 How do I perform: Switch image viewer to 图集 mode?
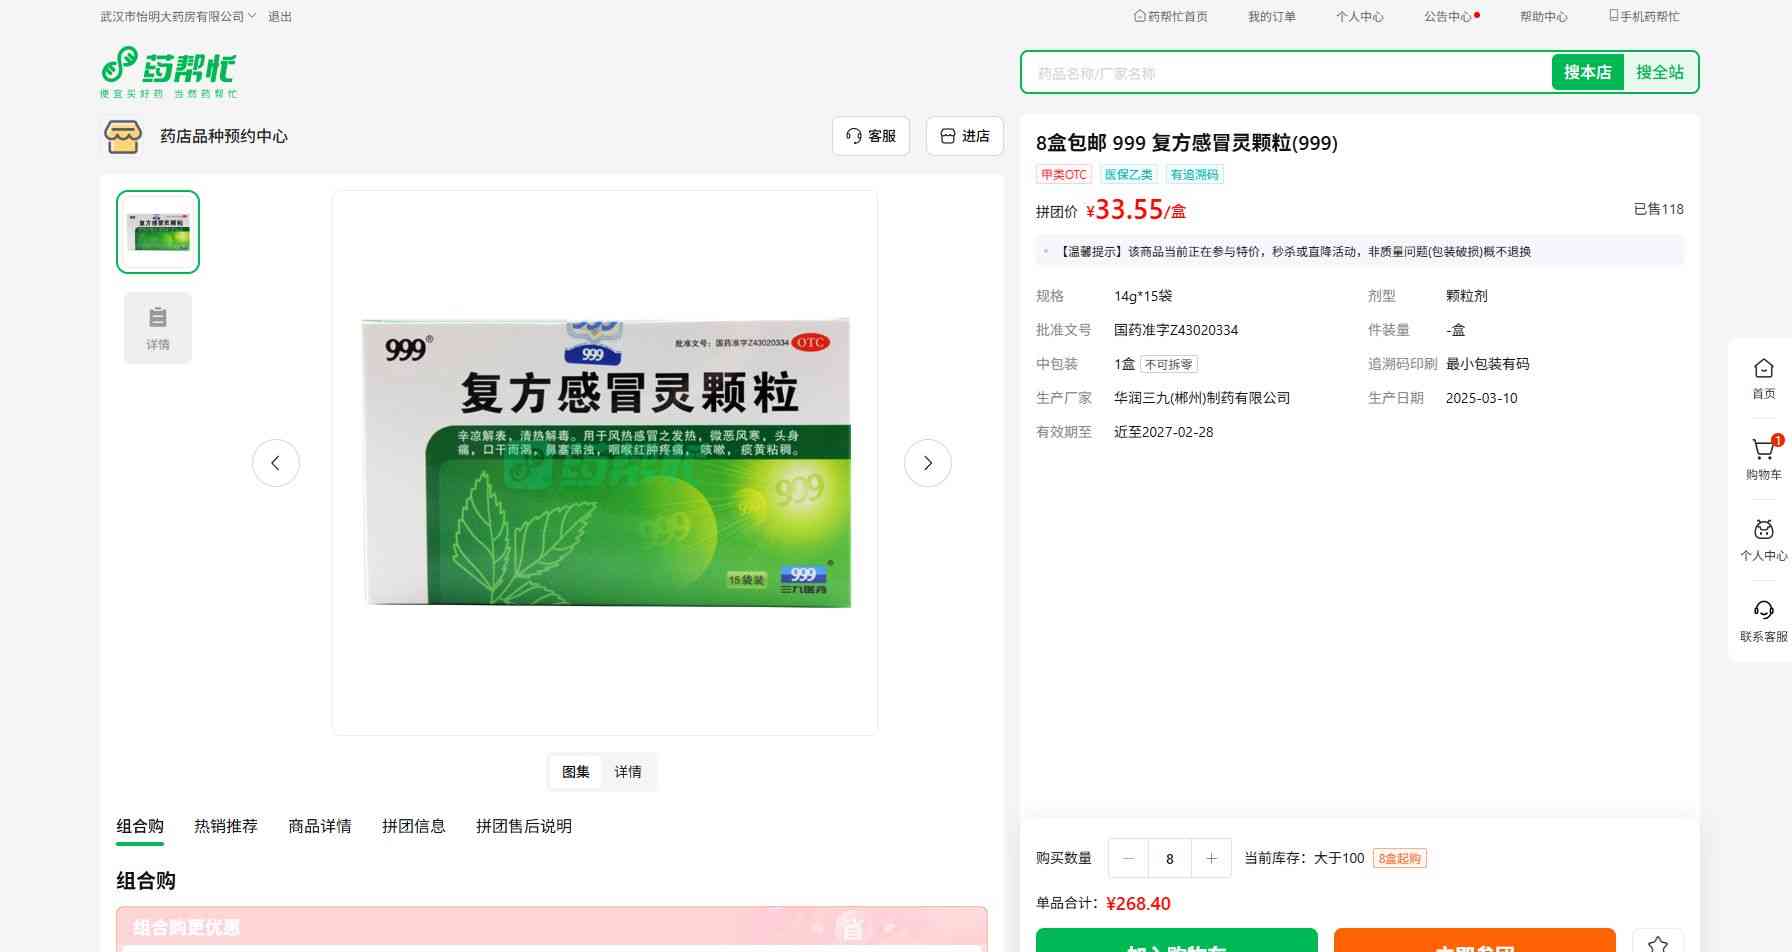(576, 772)
